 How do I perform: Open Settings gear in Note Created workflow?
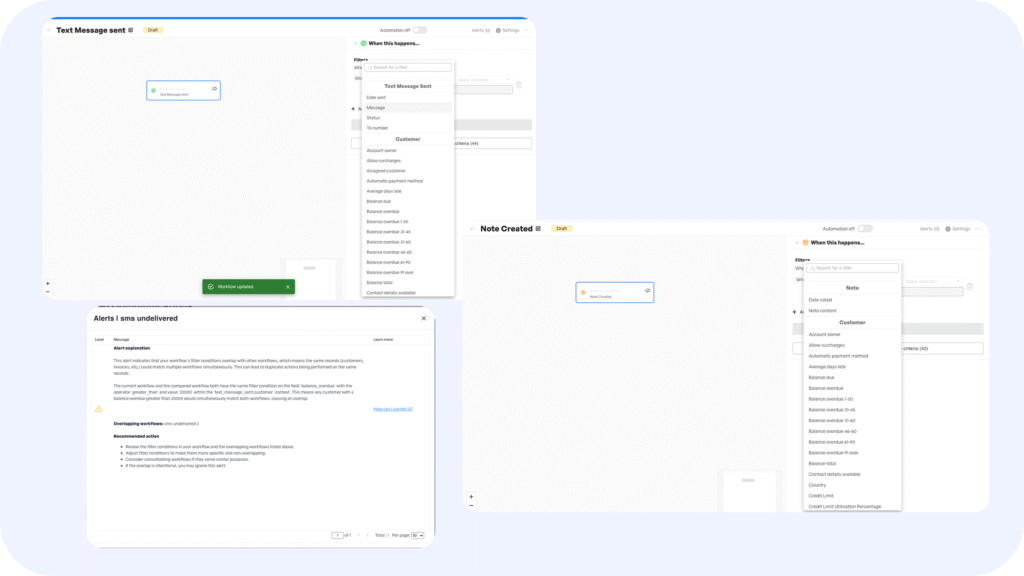click(x=957, y=229)
